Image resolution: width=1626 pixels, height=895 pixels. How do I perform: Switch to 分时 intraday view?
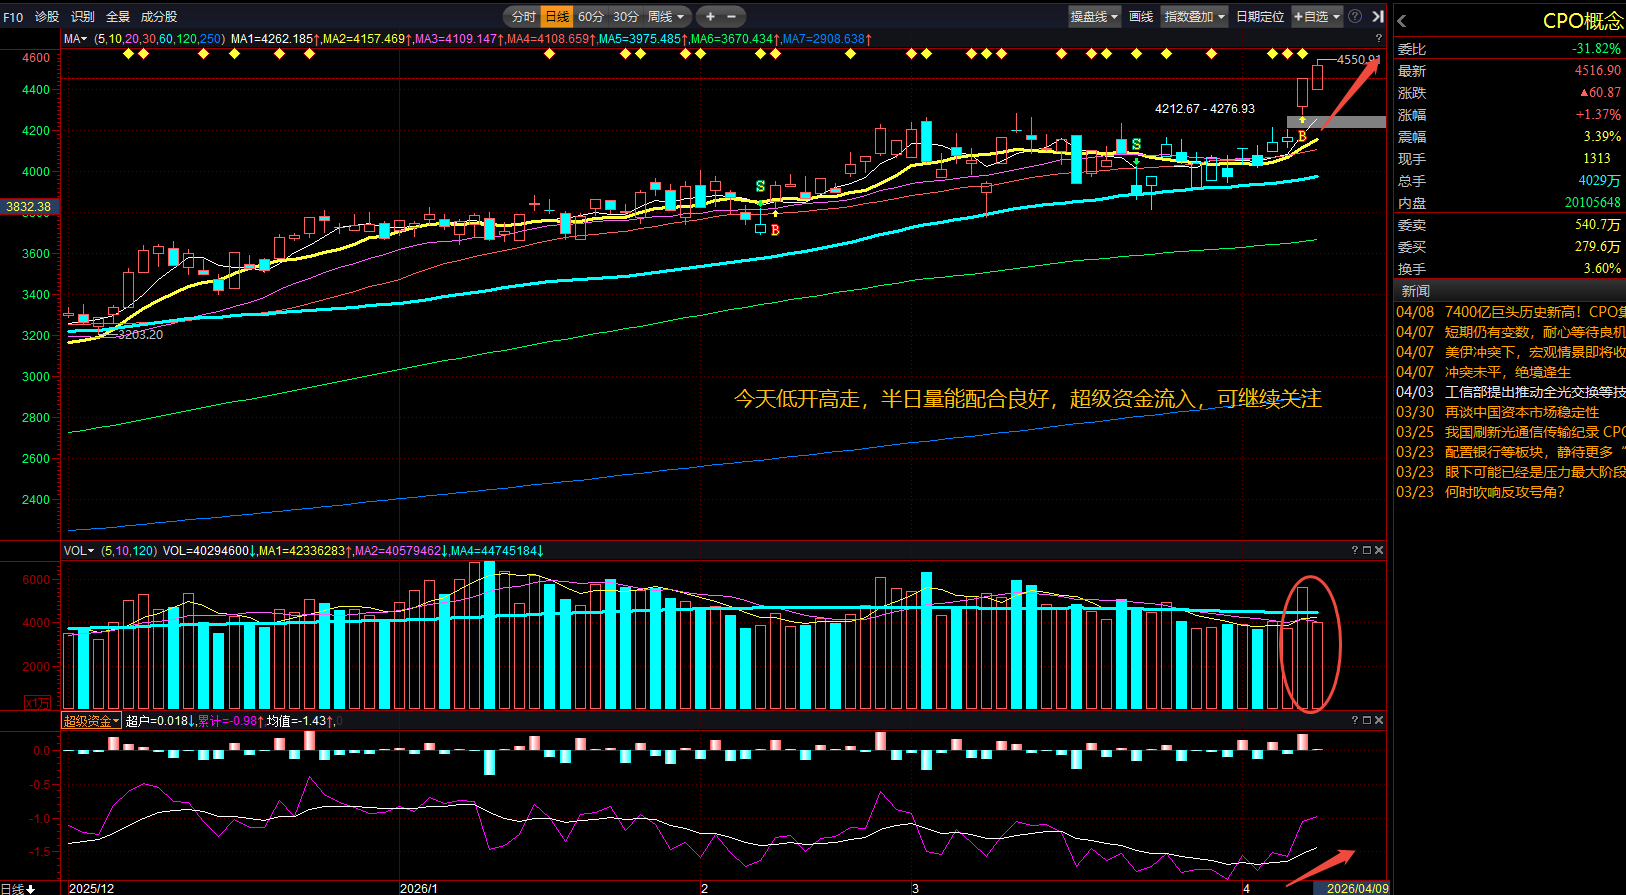[523, 17]
